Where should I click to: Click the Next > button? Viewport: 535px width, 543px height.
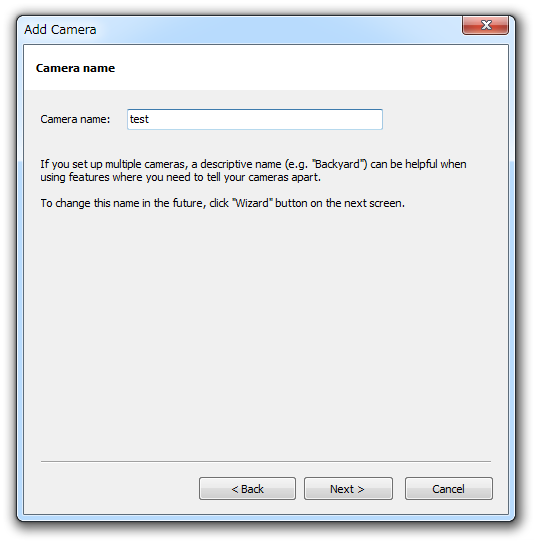click(348, 488)
